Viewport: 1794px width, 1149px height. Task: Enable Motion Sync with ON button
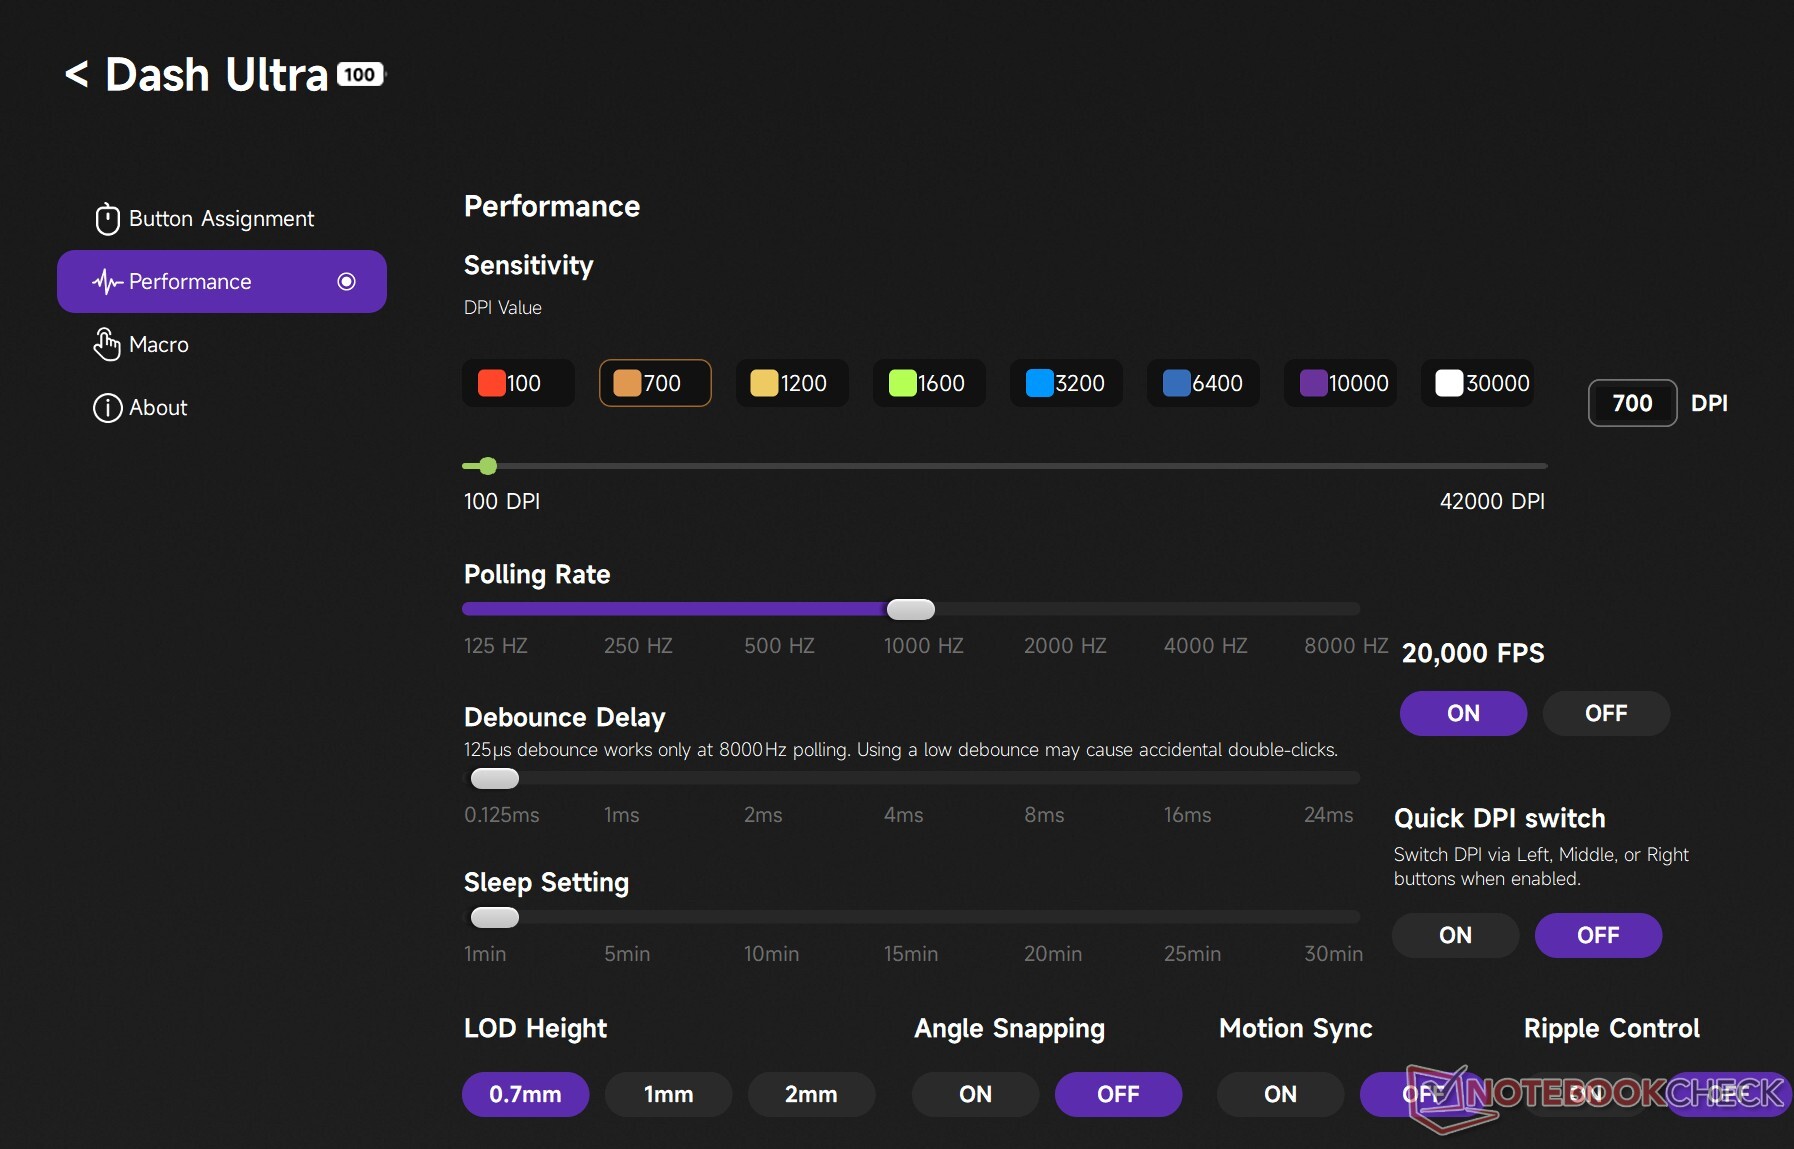(1280, 1094)
